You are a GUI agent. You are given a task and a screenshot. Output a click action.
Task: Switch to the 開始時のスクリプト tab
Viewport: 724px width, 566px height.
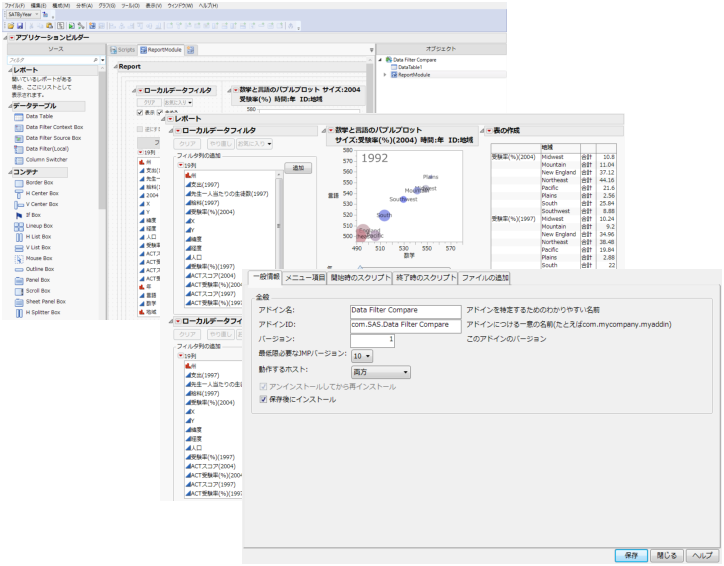(360, 278)
